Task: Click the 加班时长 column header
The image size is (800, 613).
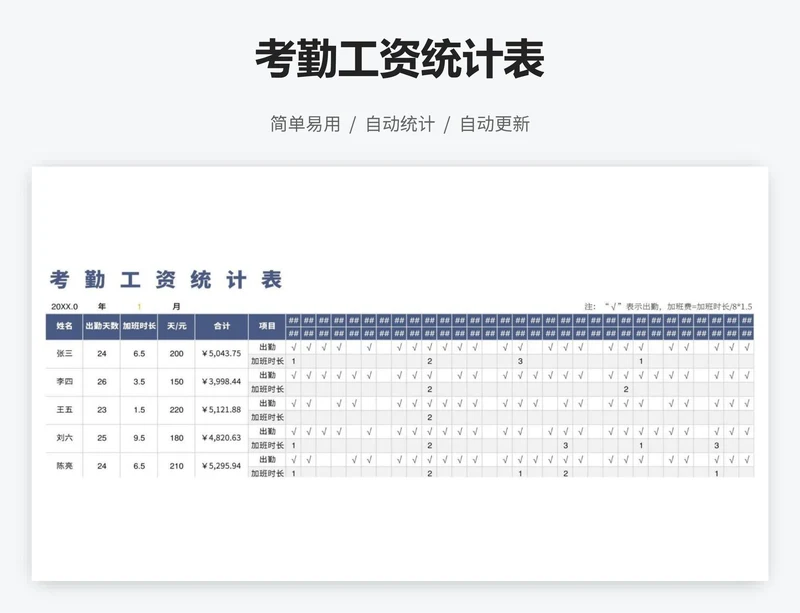Action: tap(139, 326)
